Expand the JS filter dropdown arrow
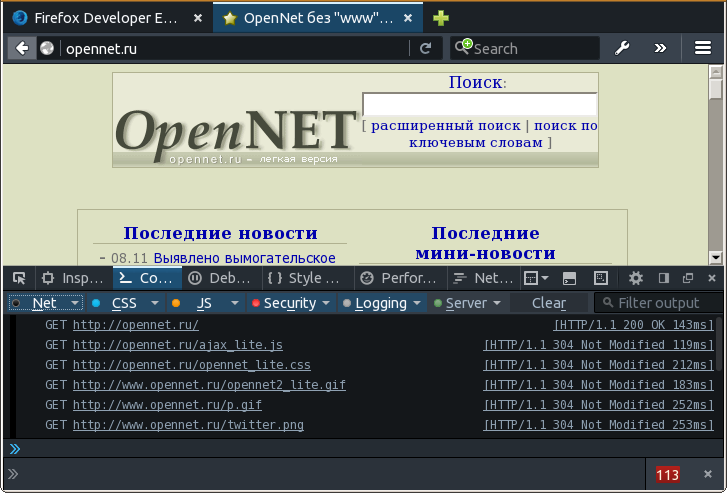The width and height of the screenshot is (727, 493). [235, 303]
